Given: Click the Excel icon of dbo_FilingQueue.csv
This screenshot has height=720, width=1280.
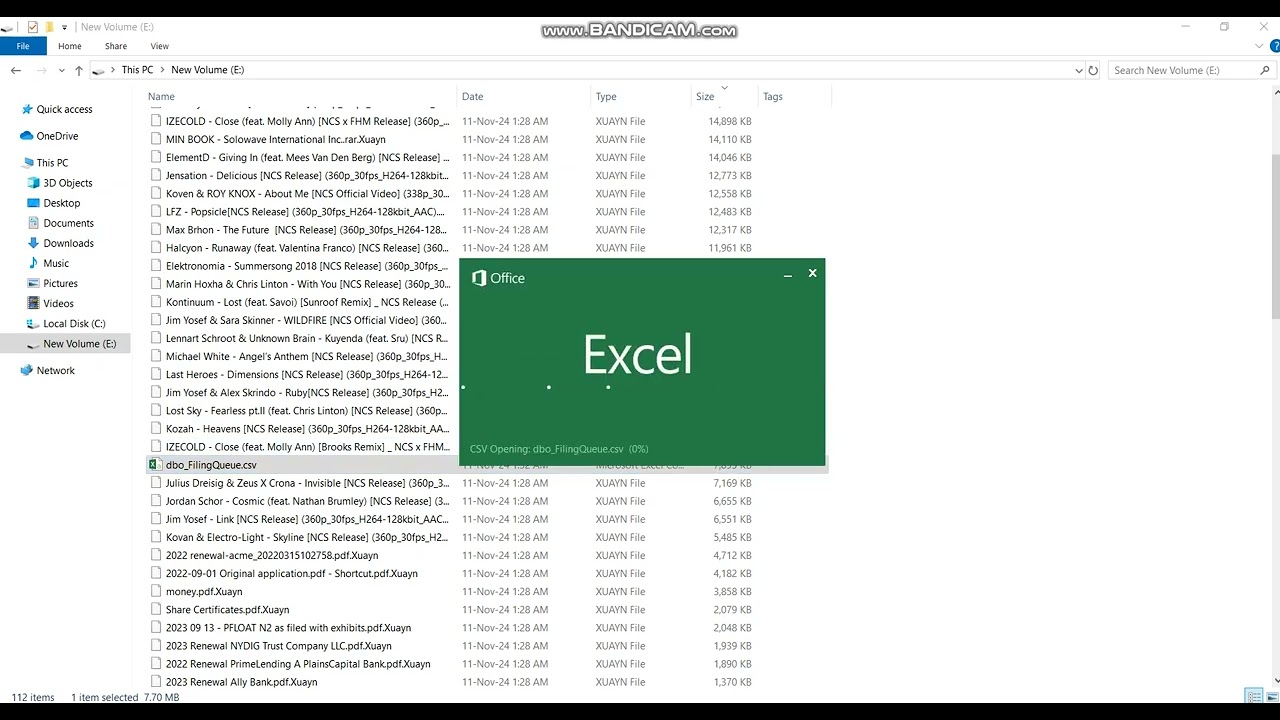Looking at the screenshot, I should point(154,465).
